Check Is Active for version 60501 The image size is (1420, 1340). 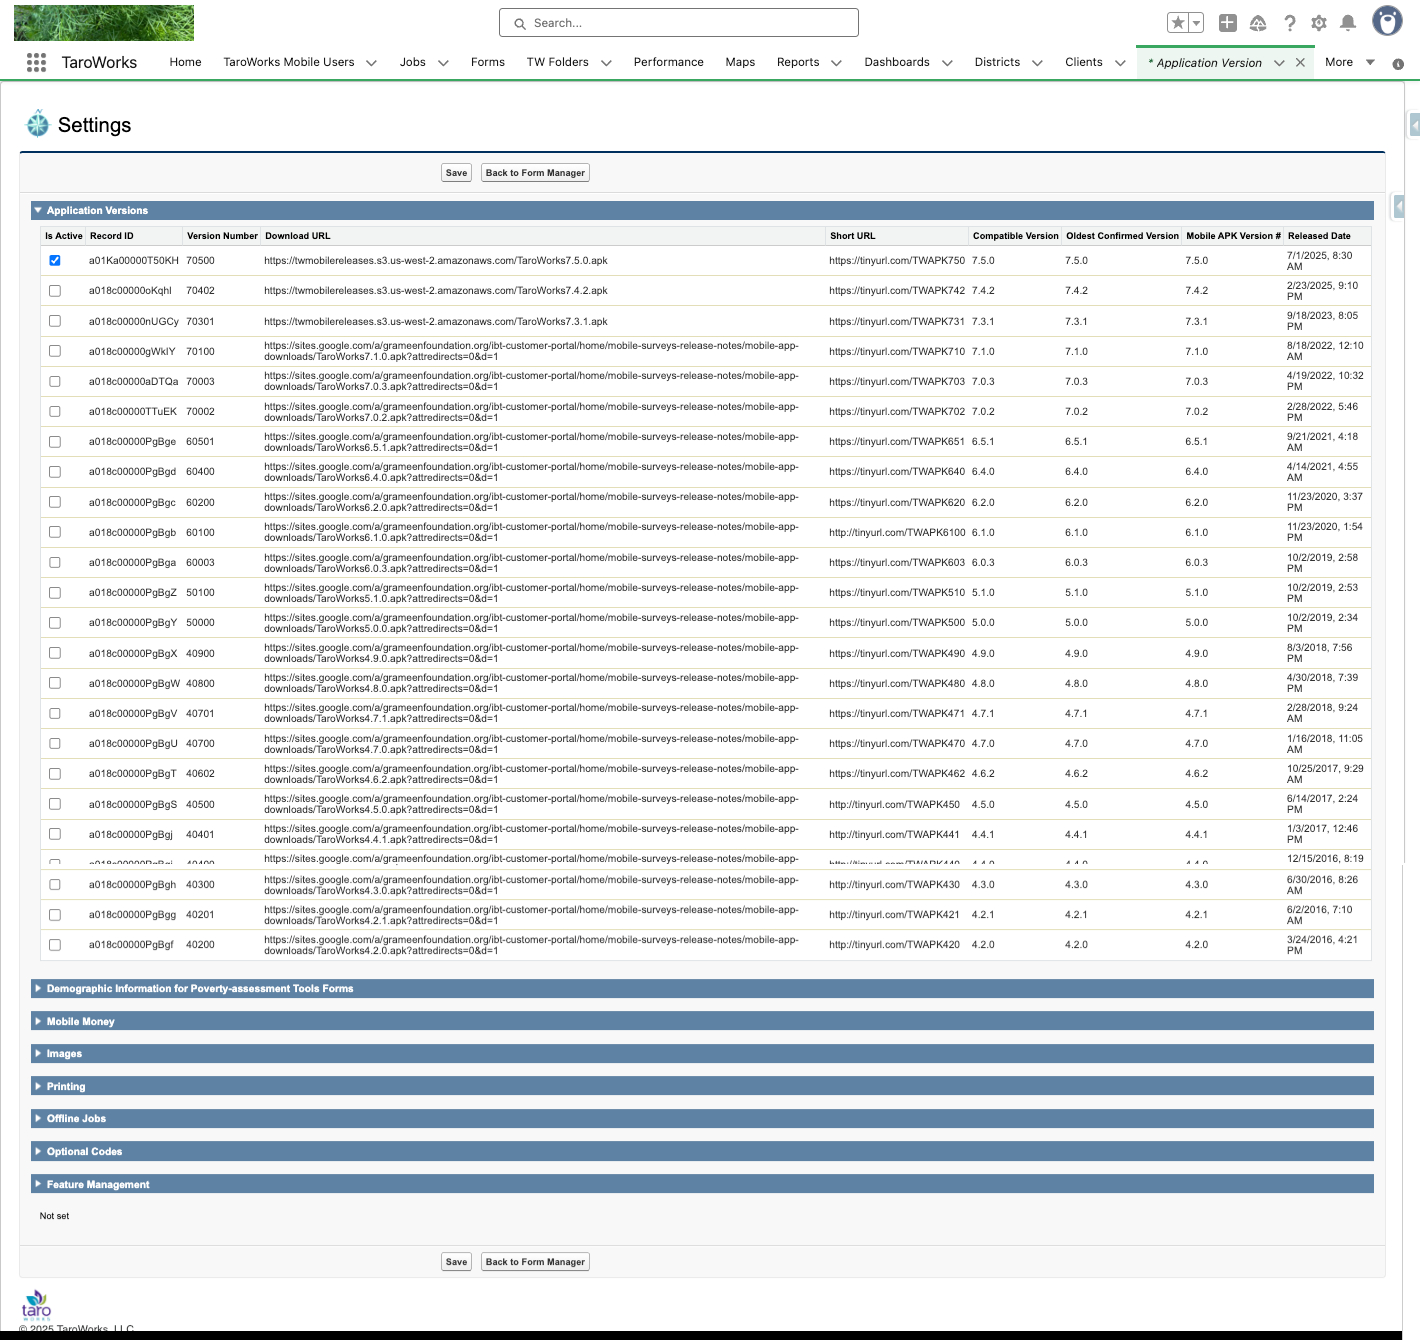(55, 442)
